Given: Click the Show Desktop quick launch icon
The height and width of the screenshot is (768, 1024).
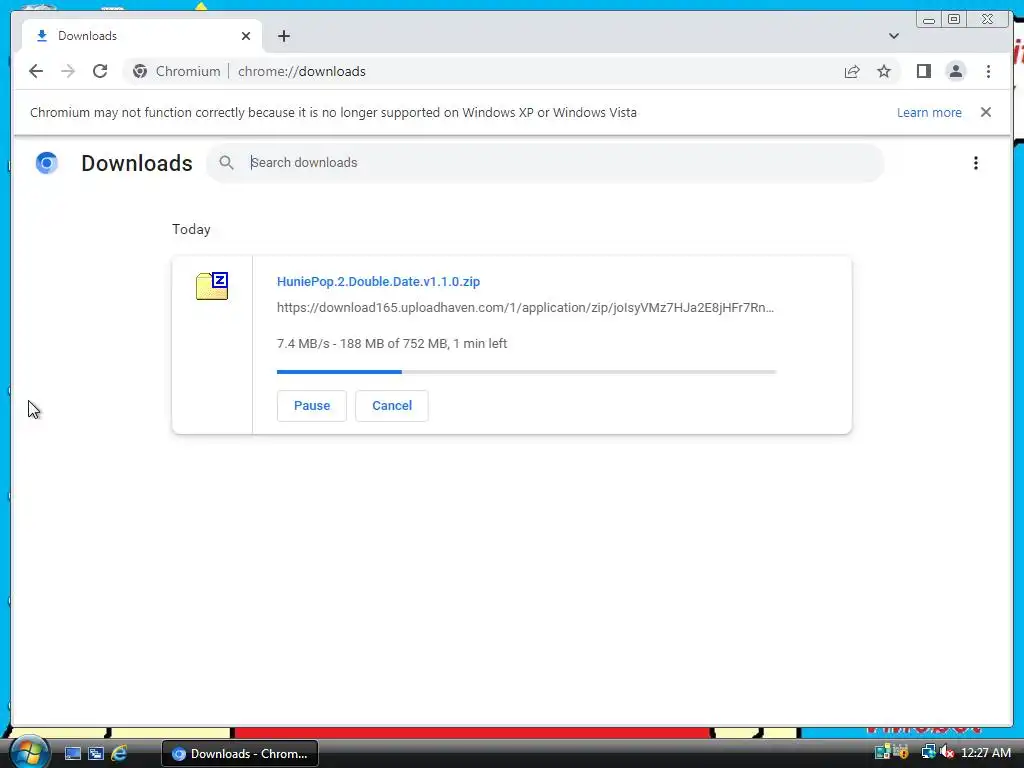Looking at the screenshot, I should pyautogui.click(x=72, y=754).
